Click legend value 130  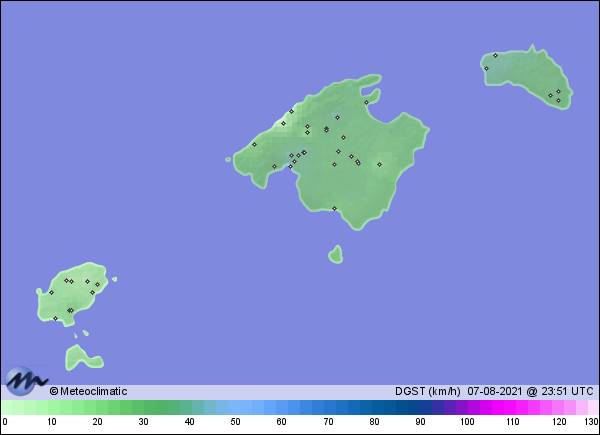pos(591,422)
